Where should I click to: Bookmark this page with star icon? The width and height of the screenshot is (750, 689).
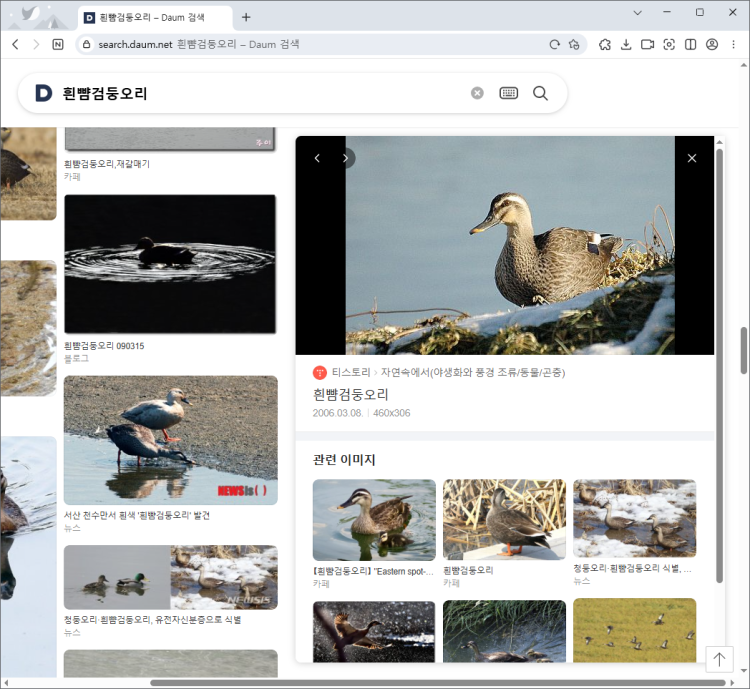pyautogui.click(x=574, y=44)
